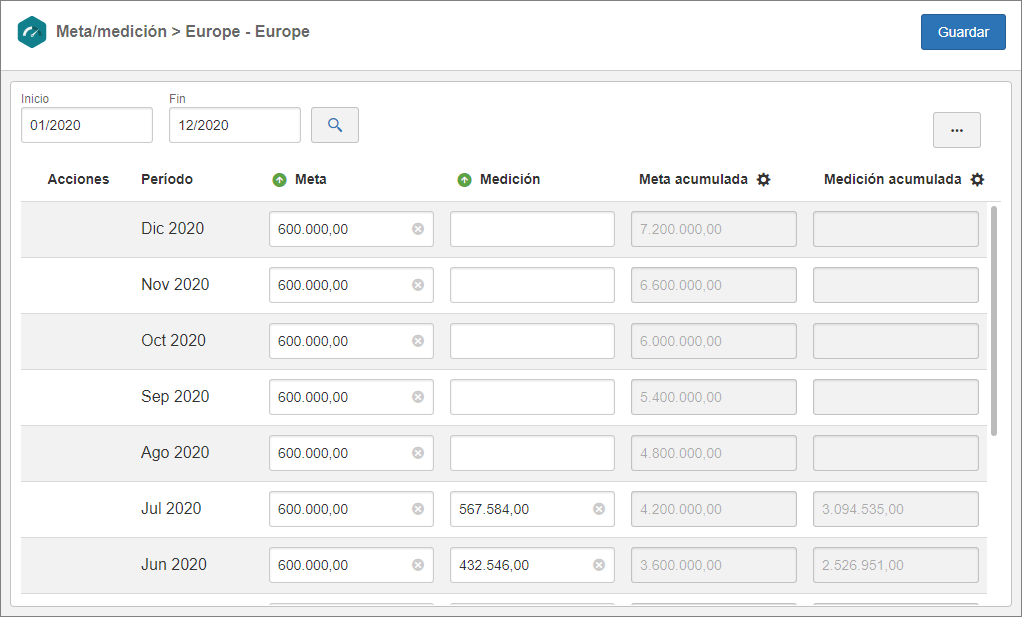Click the Nov 2020 Meta input field
Image resolution: width=1022 pixels, height=617 pixels.
(x=351, y=285)
